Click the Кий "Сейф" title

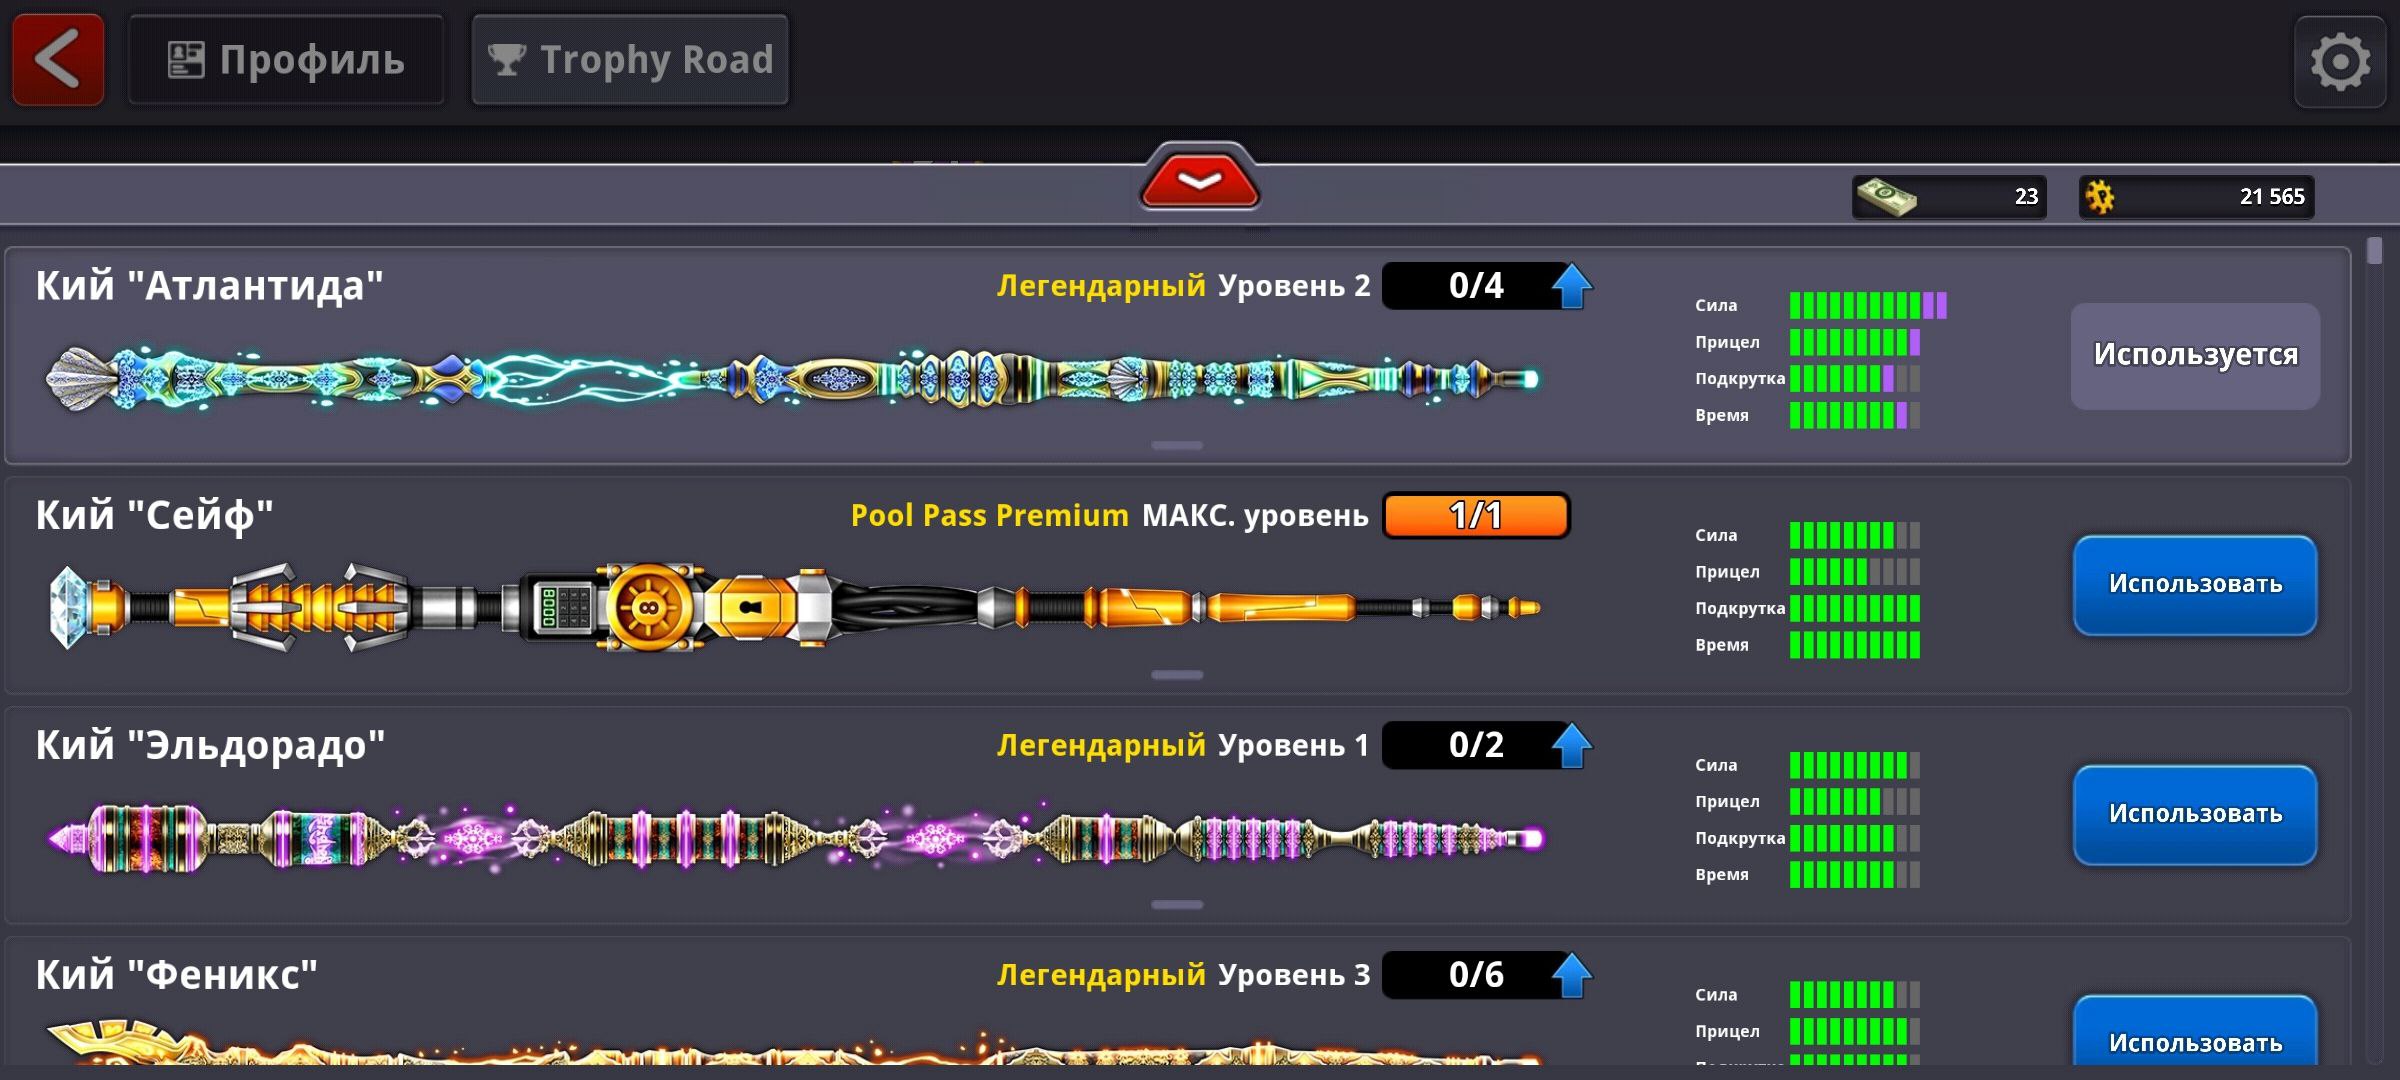(155, 517)
